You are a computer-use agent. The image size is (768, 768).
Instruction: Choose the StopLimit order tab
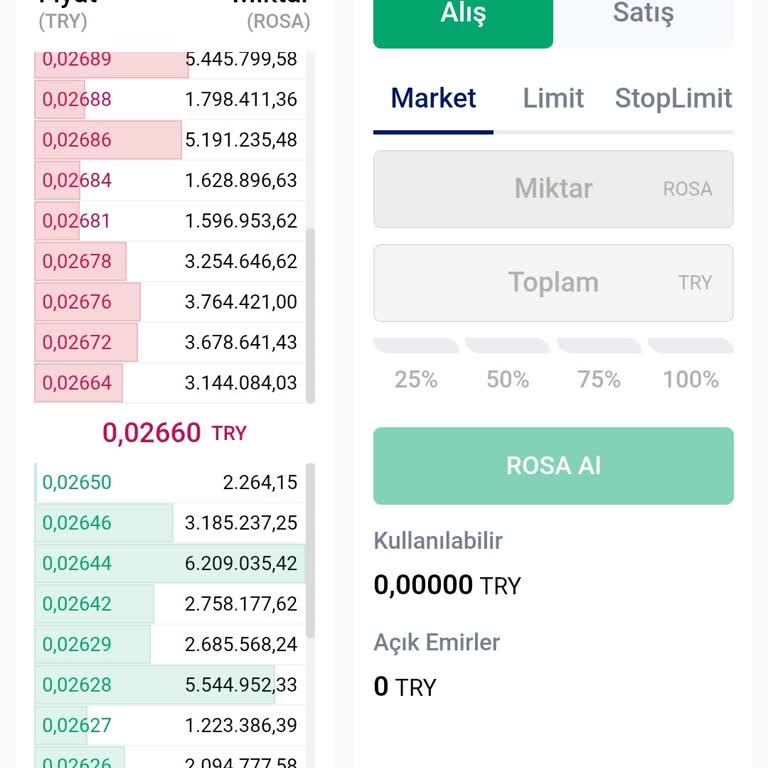pyautogui.click(x=673, y=99)
